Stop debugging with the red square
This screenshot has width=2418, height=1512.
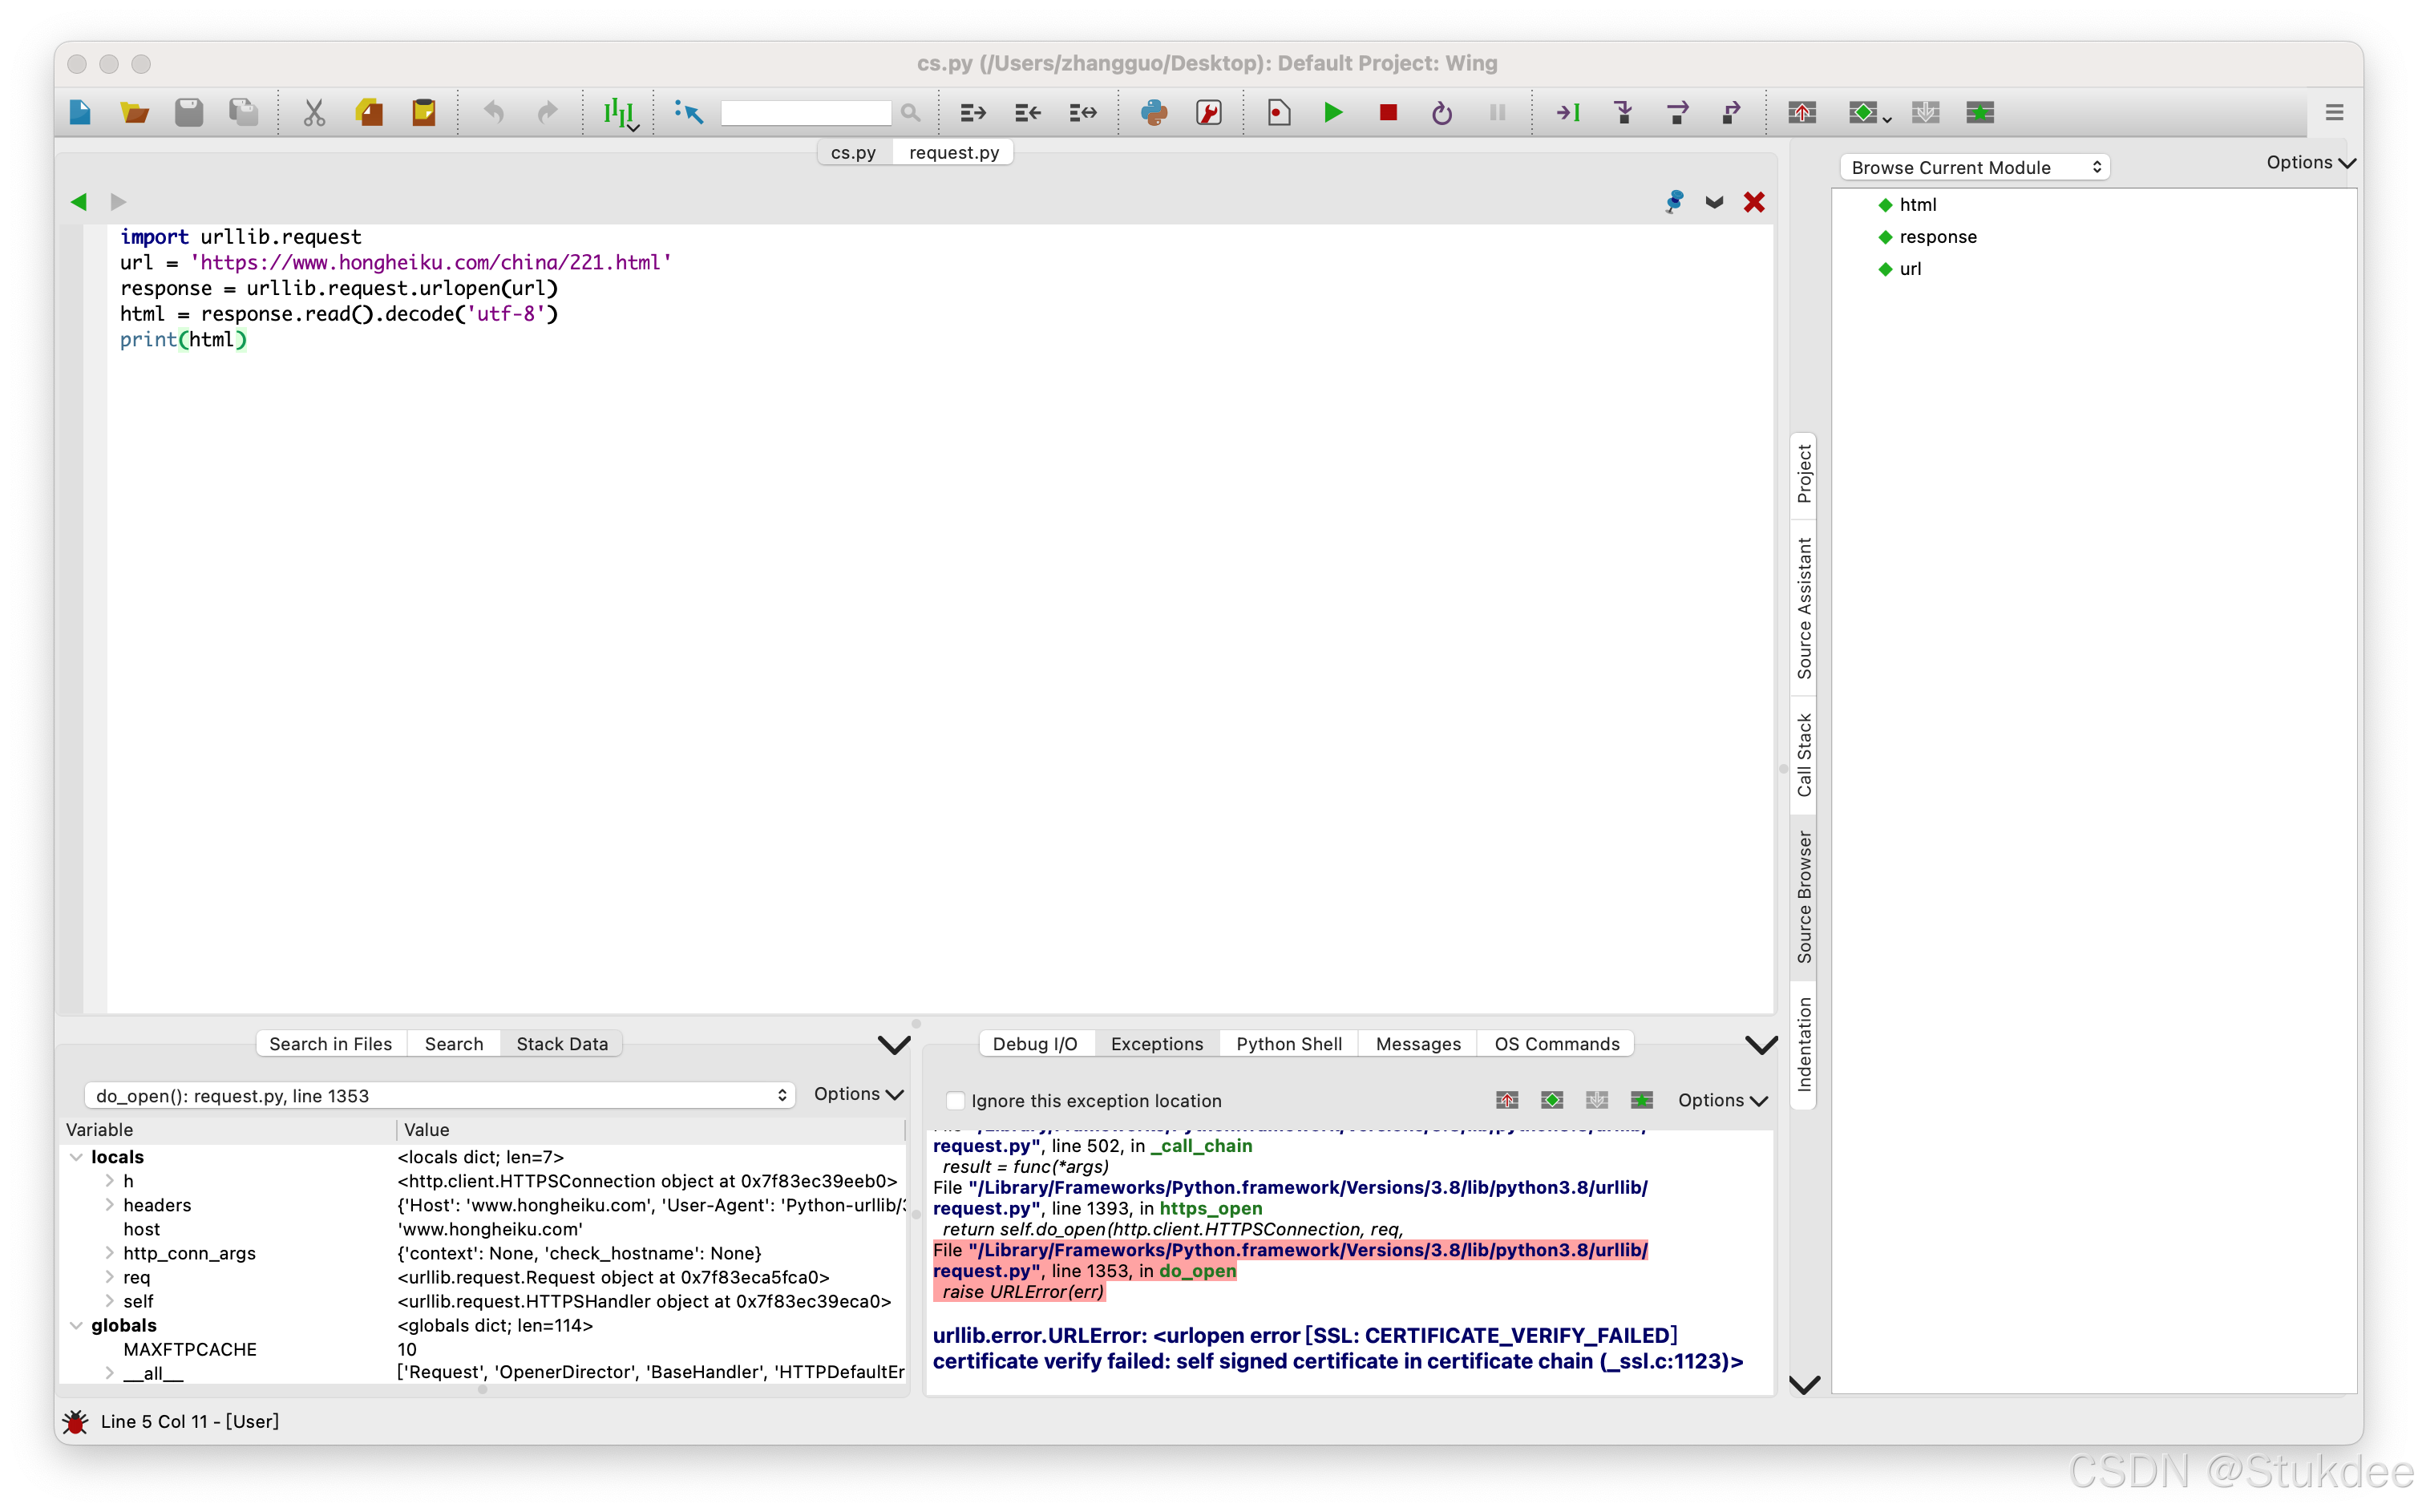1387,113
